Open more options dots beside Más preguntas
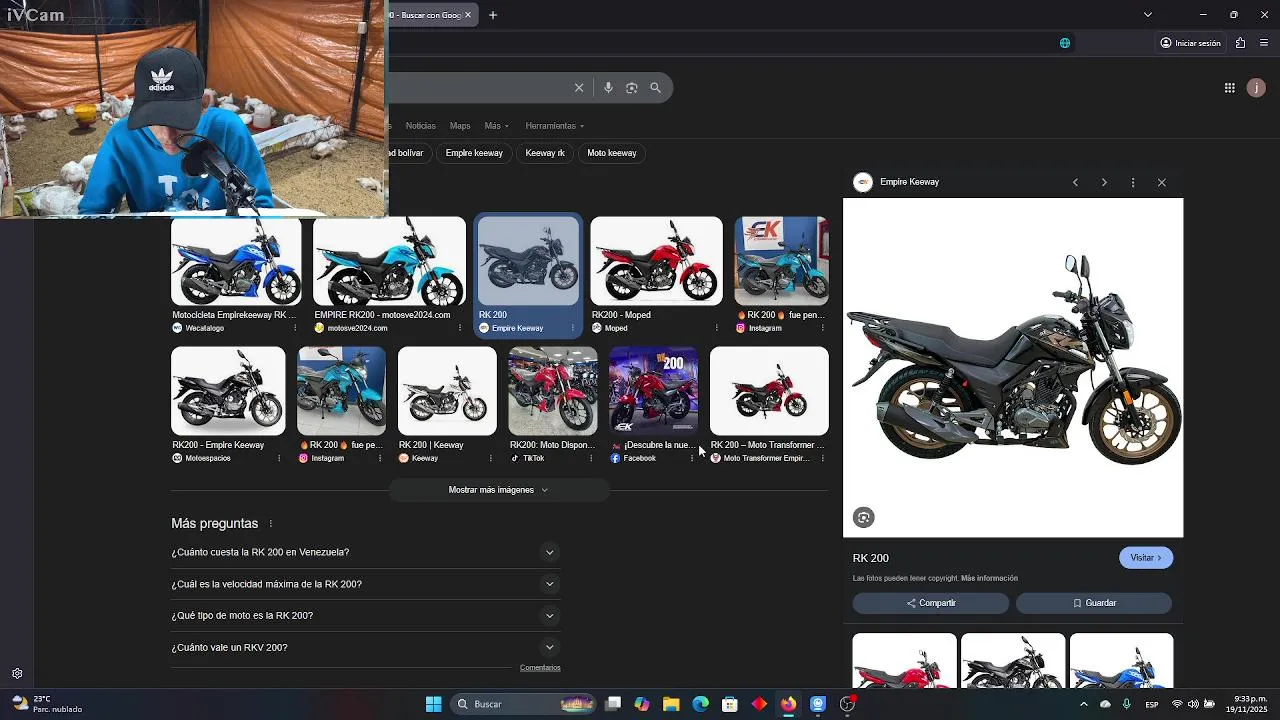1280x720 pixels. point(270,524)
